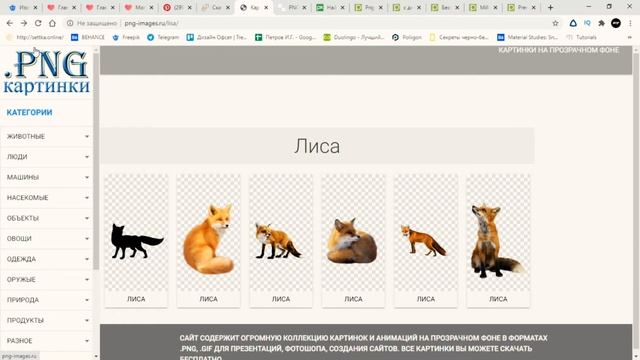Open the Tutorials bookmark folder

coord(581,37)
